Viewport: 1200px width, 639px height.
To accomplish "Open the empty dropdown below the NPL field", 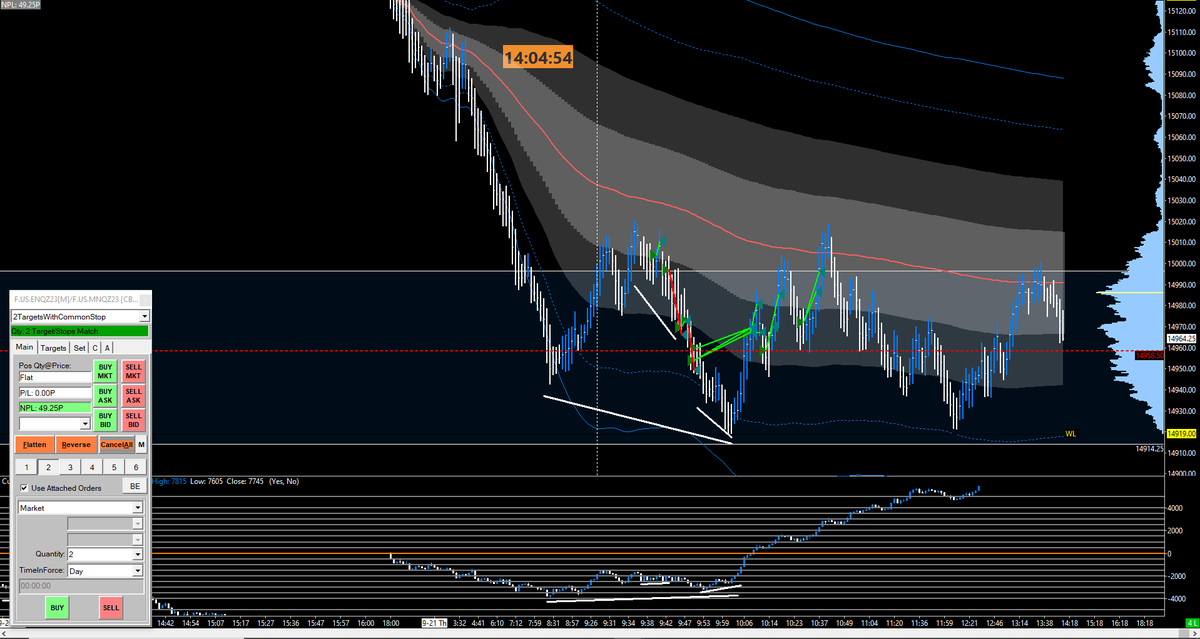I will tap(55, 423).
